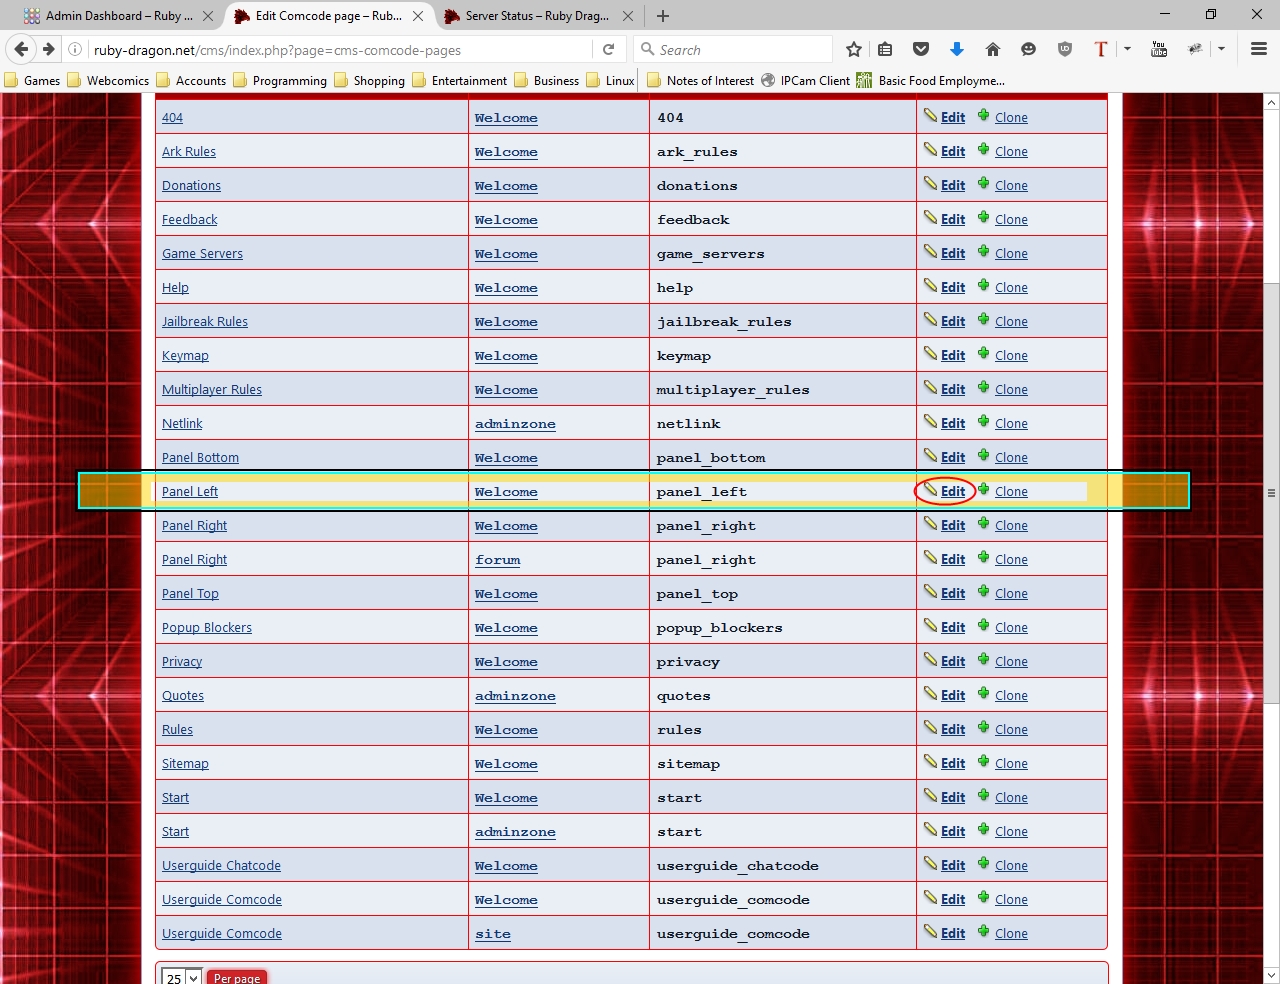Expand dropdown arrow beside red T icon
The height and width of the screenshot is (984, 1280).
coord(1127,49)
